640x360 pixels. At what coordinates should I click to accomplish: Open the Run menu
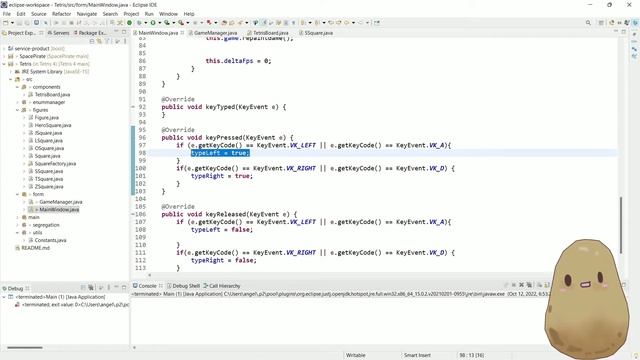tap(149, 14)
